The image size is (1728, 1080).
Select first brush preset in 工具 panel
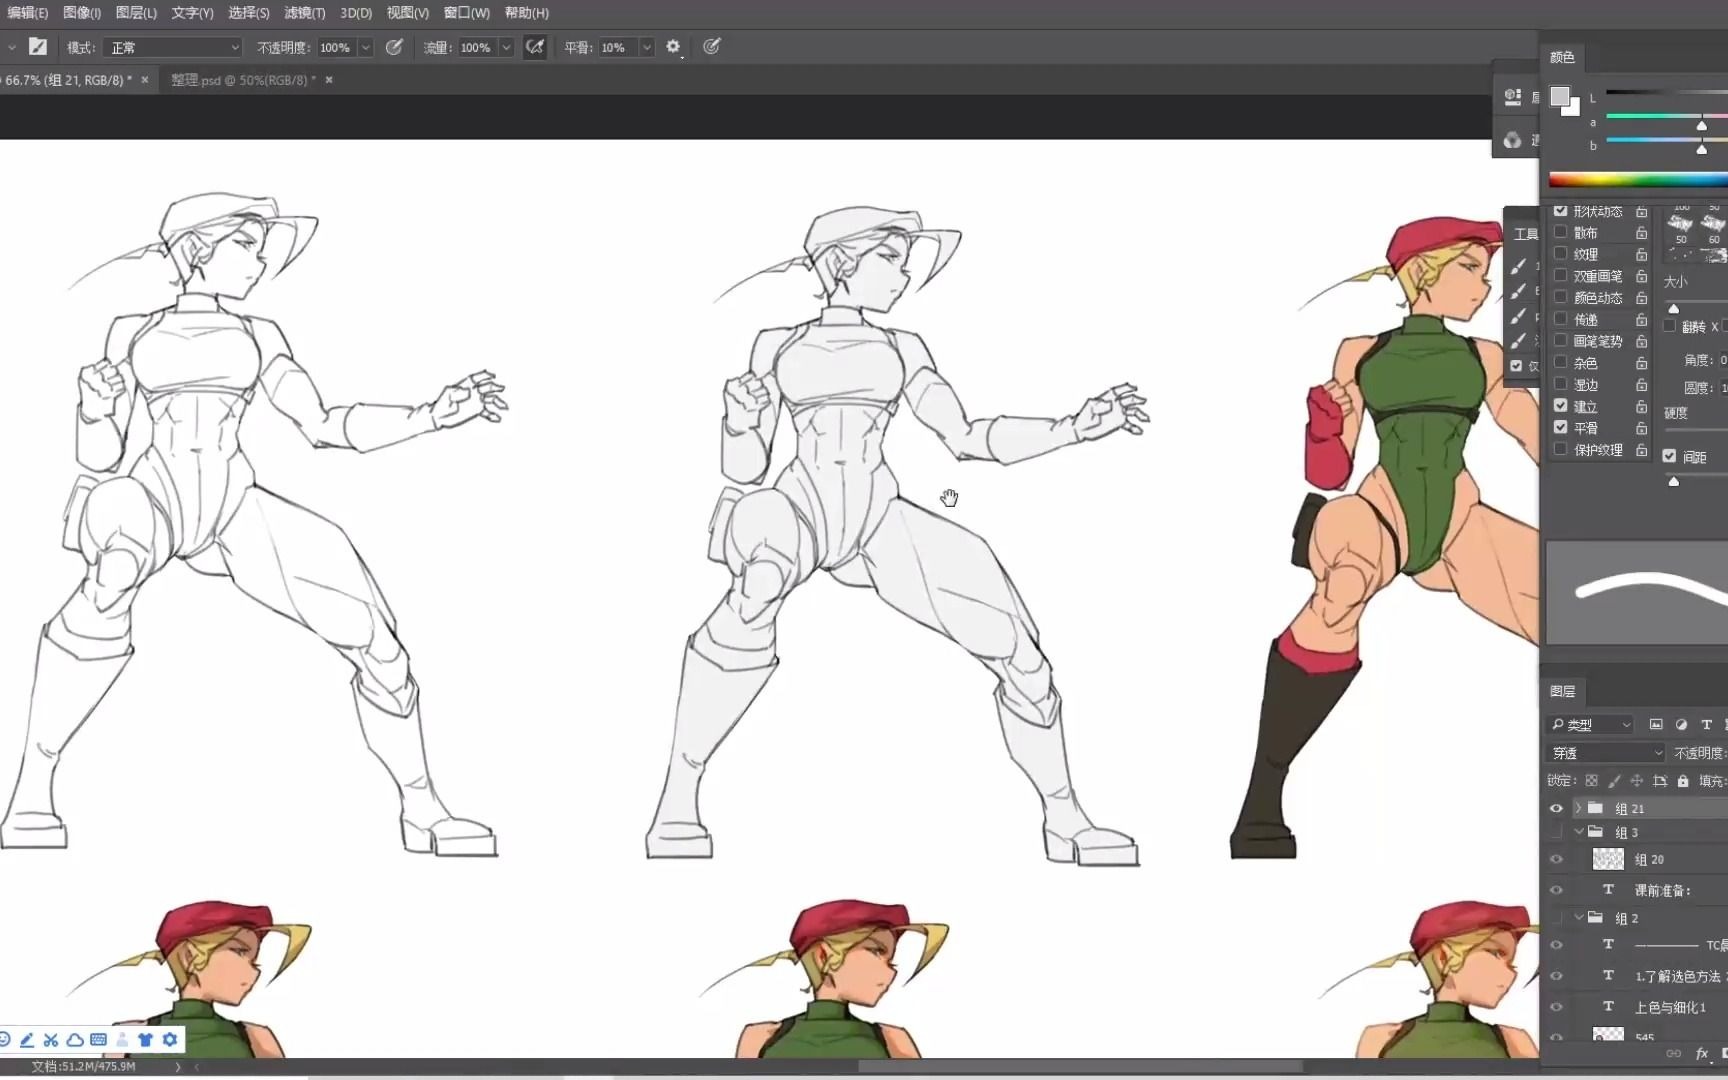[x=1518, y=265]
